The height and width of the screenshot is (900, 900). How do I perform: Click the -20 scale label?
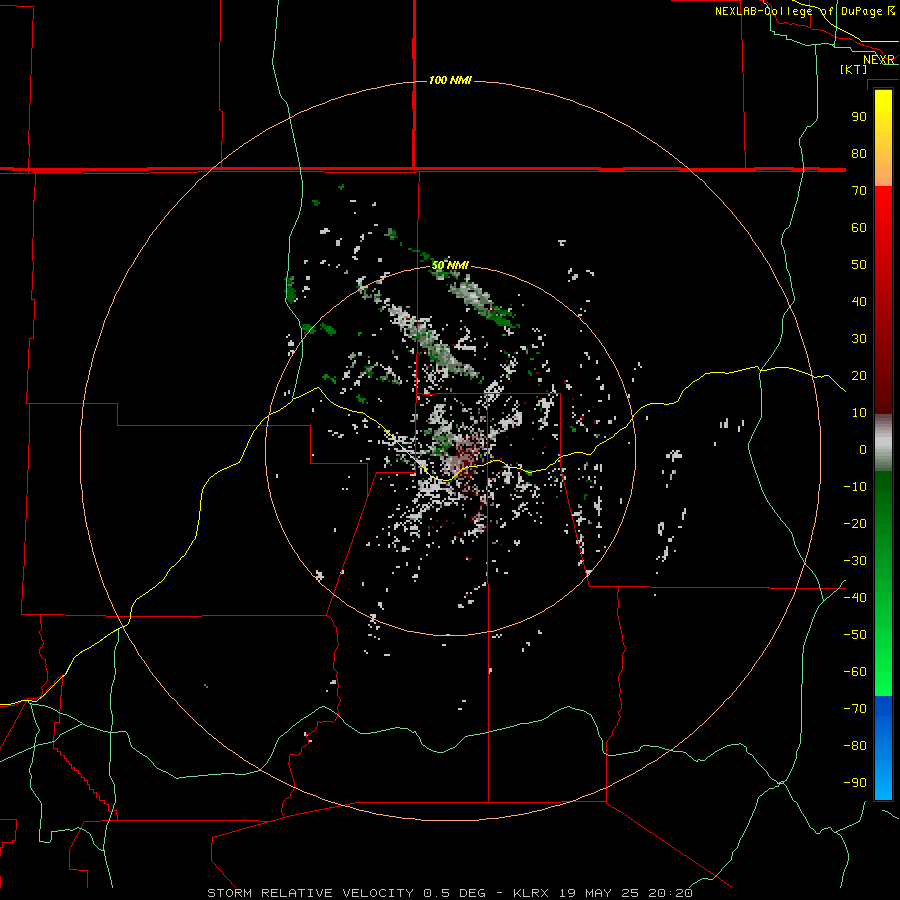[x=855, y=524]
